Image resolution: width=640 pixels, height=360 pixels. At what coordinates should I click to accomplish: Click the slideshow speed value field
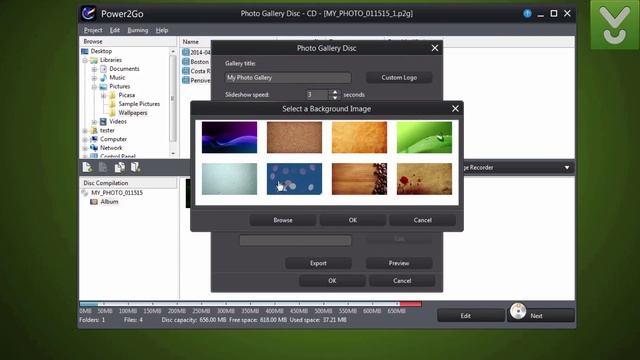point(317,95)
